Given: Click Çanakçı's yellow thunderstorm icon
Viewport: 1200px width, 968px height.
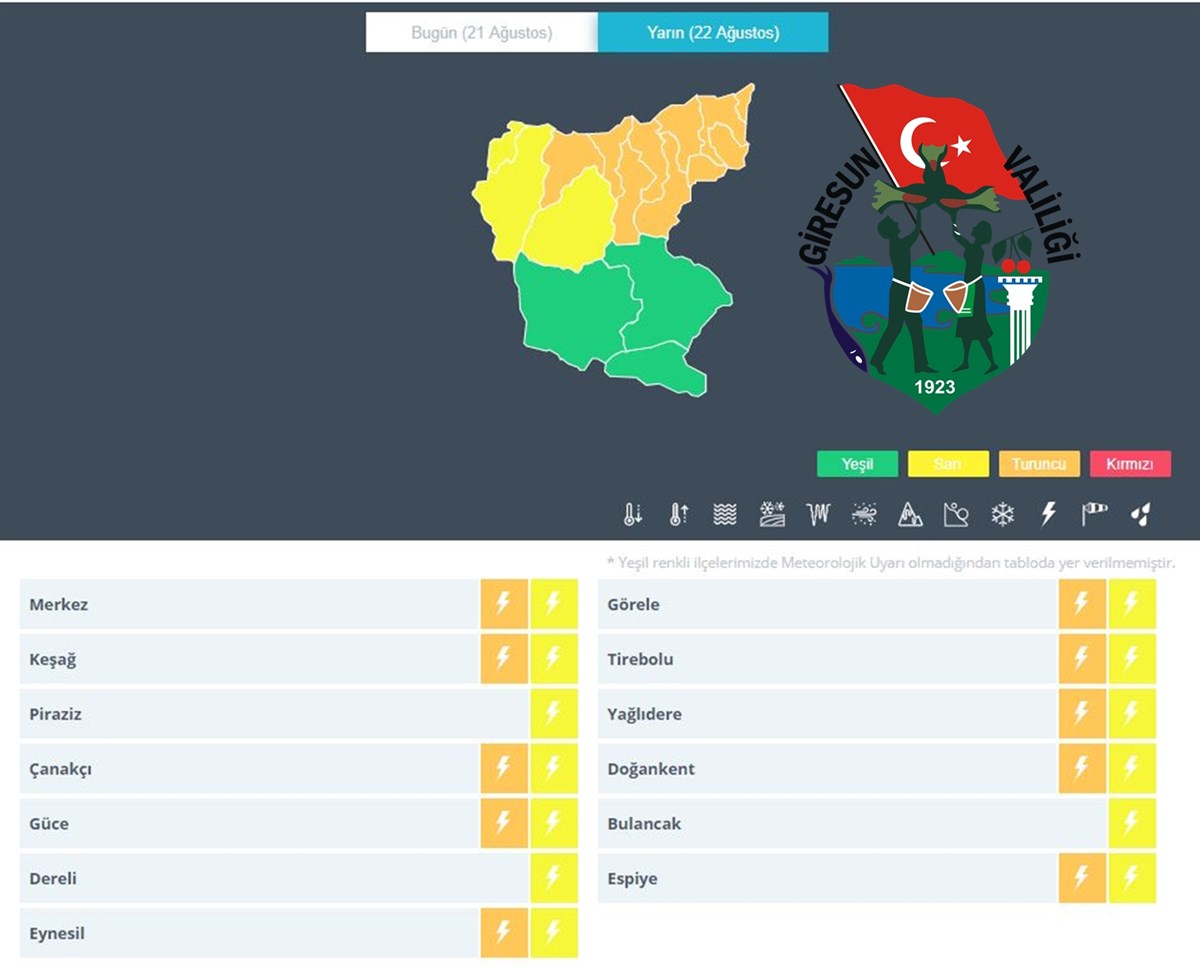Looking at the screenshot, I should pos(554,769).
